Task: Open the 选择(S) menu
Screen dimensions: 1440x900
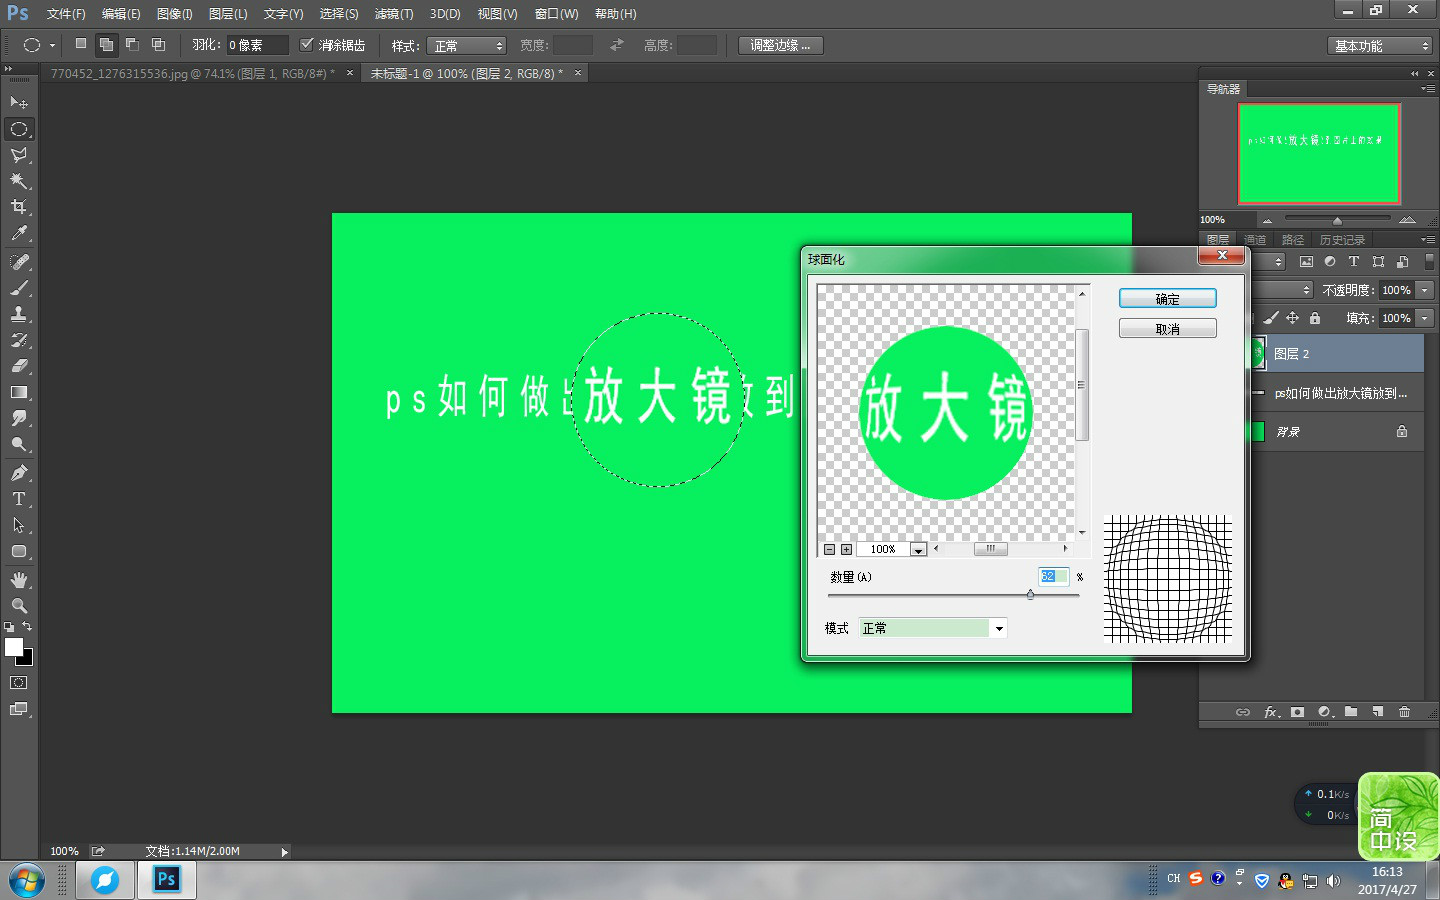Action: (339, 14)
